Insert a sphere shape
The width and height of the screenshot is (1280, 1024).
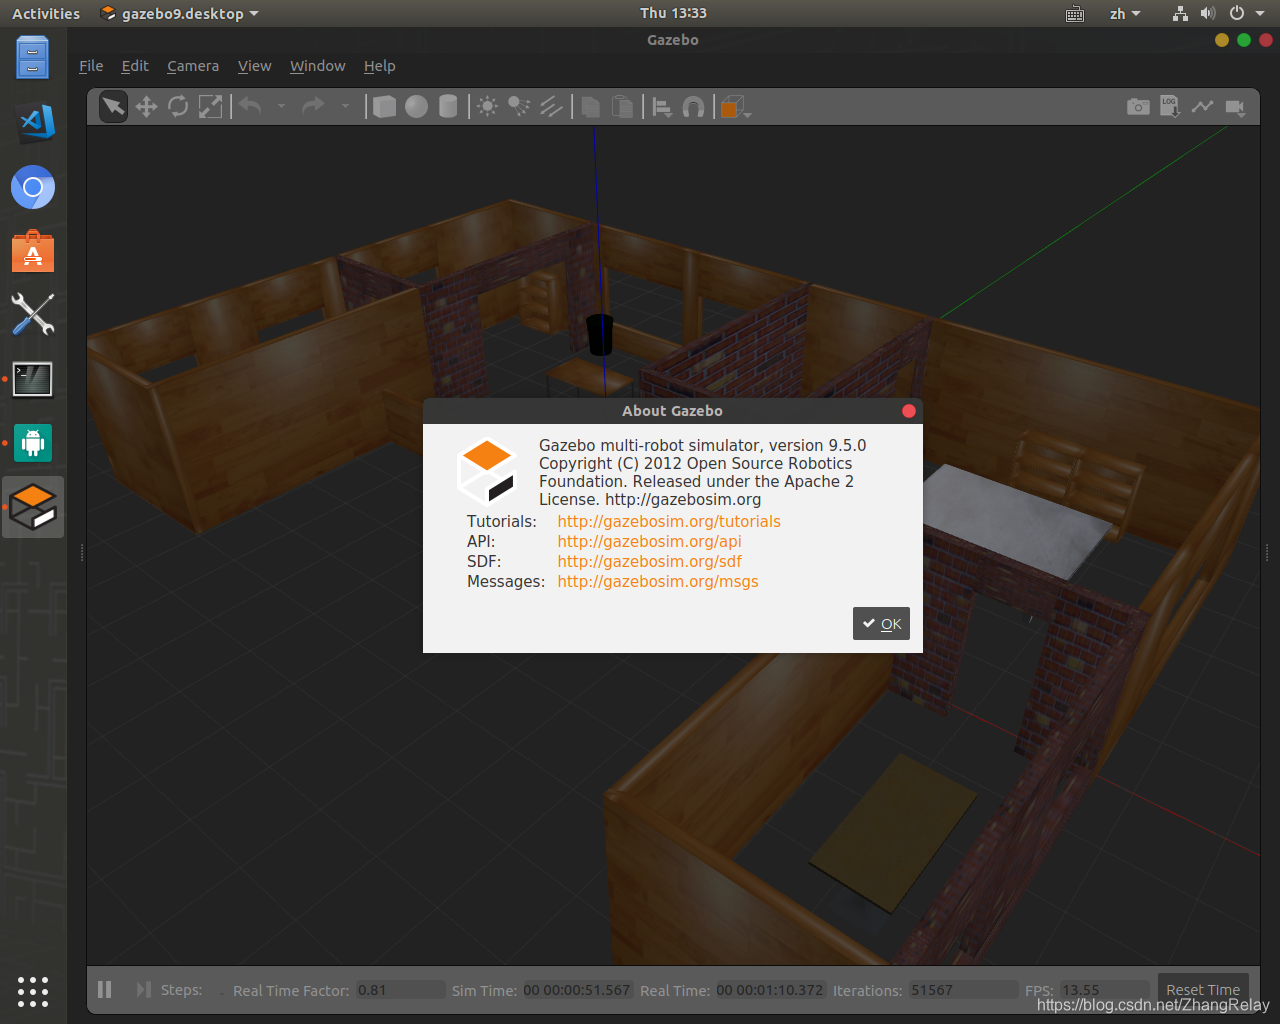[416, 106]
